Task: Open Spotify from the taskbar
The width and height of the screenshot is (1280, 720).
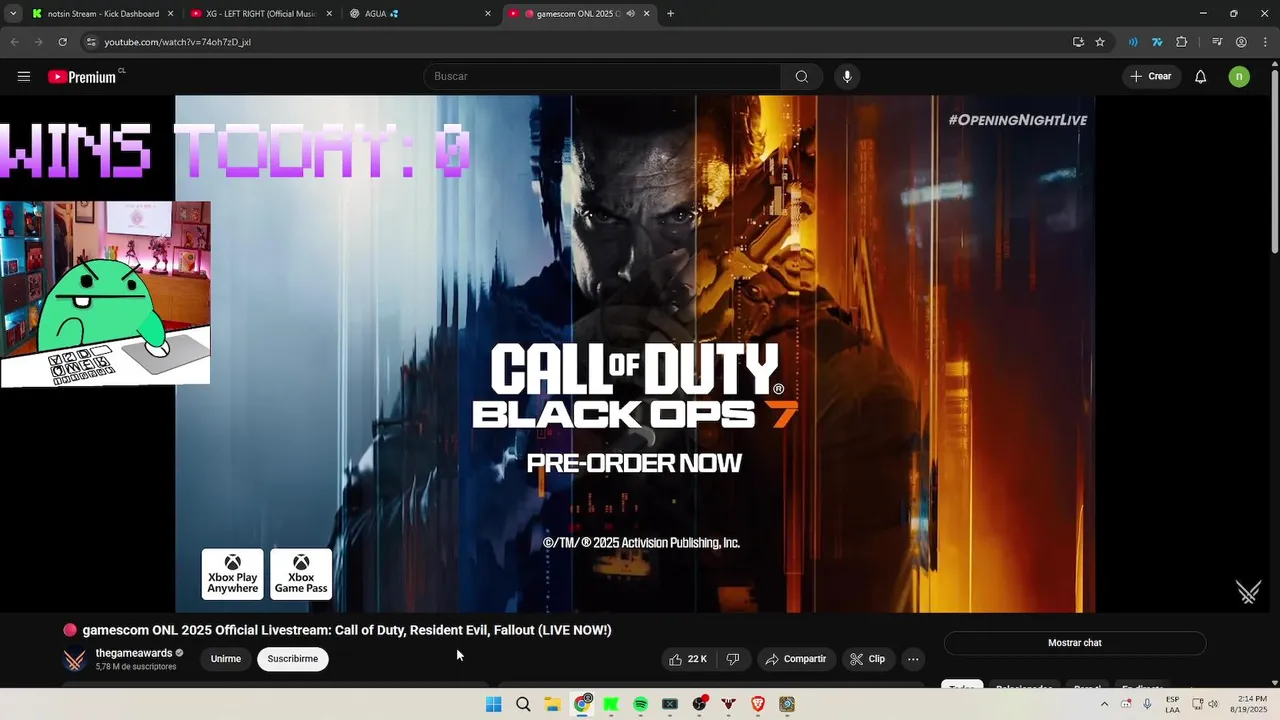Action: [640, 704]
